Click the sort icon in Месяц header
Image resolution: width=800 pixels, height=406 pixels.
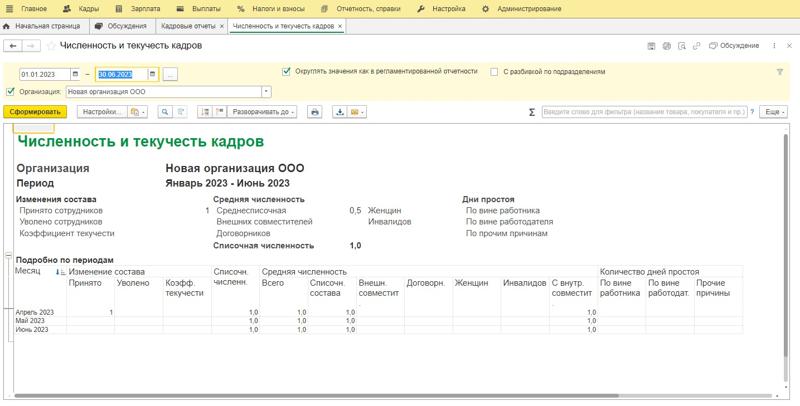[61, 272]
